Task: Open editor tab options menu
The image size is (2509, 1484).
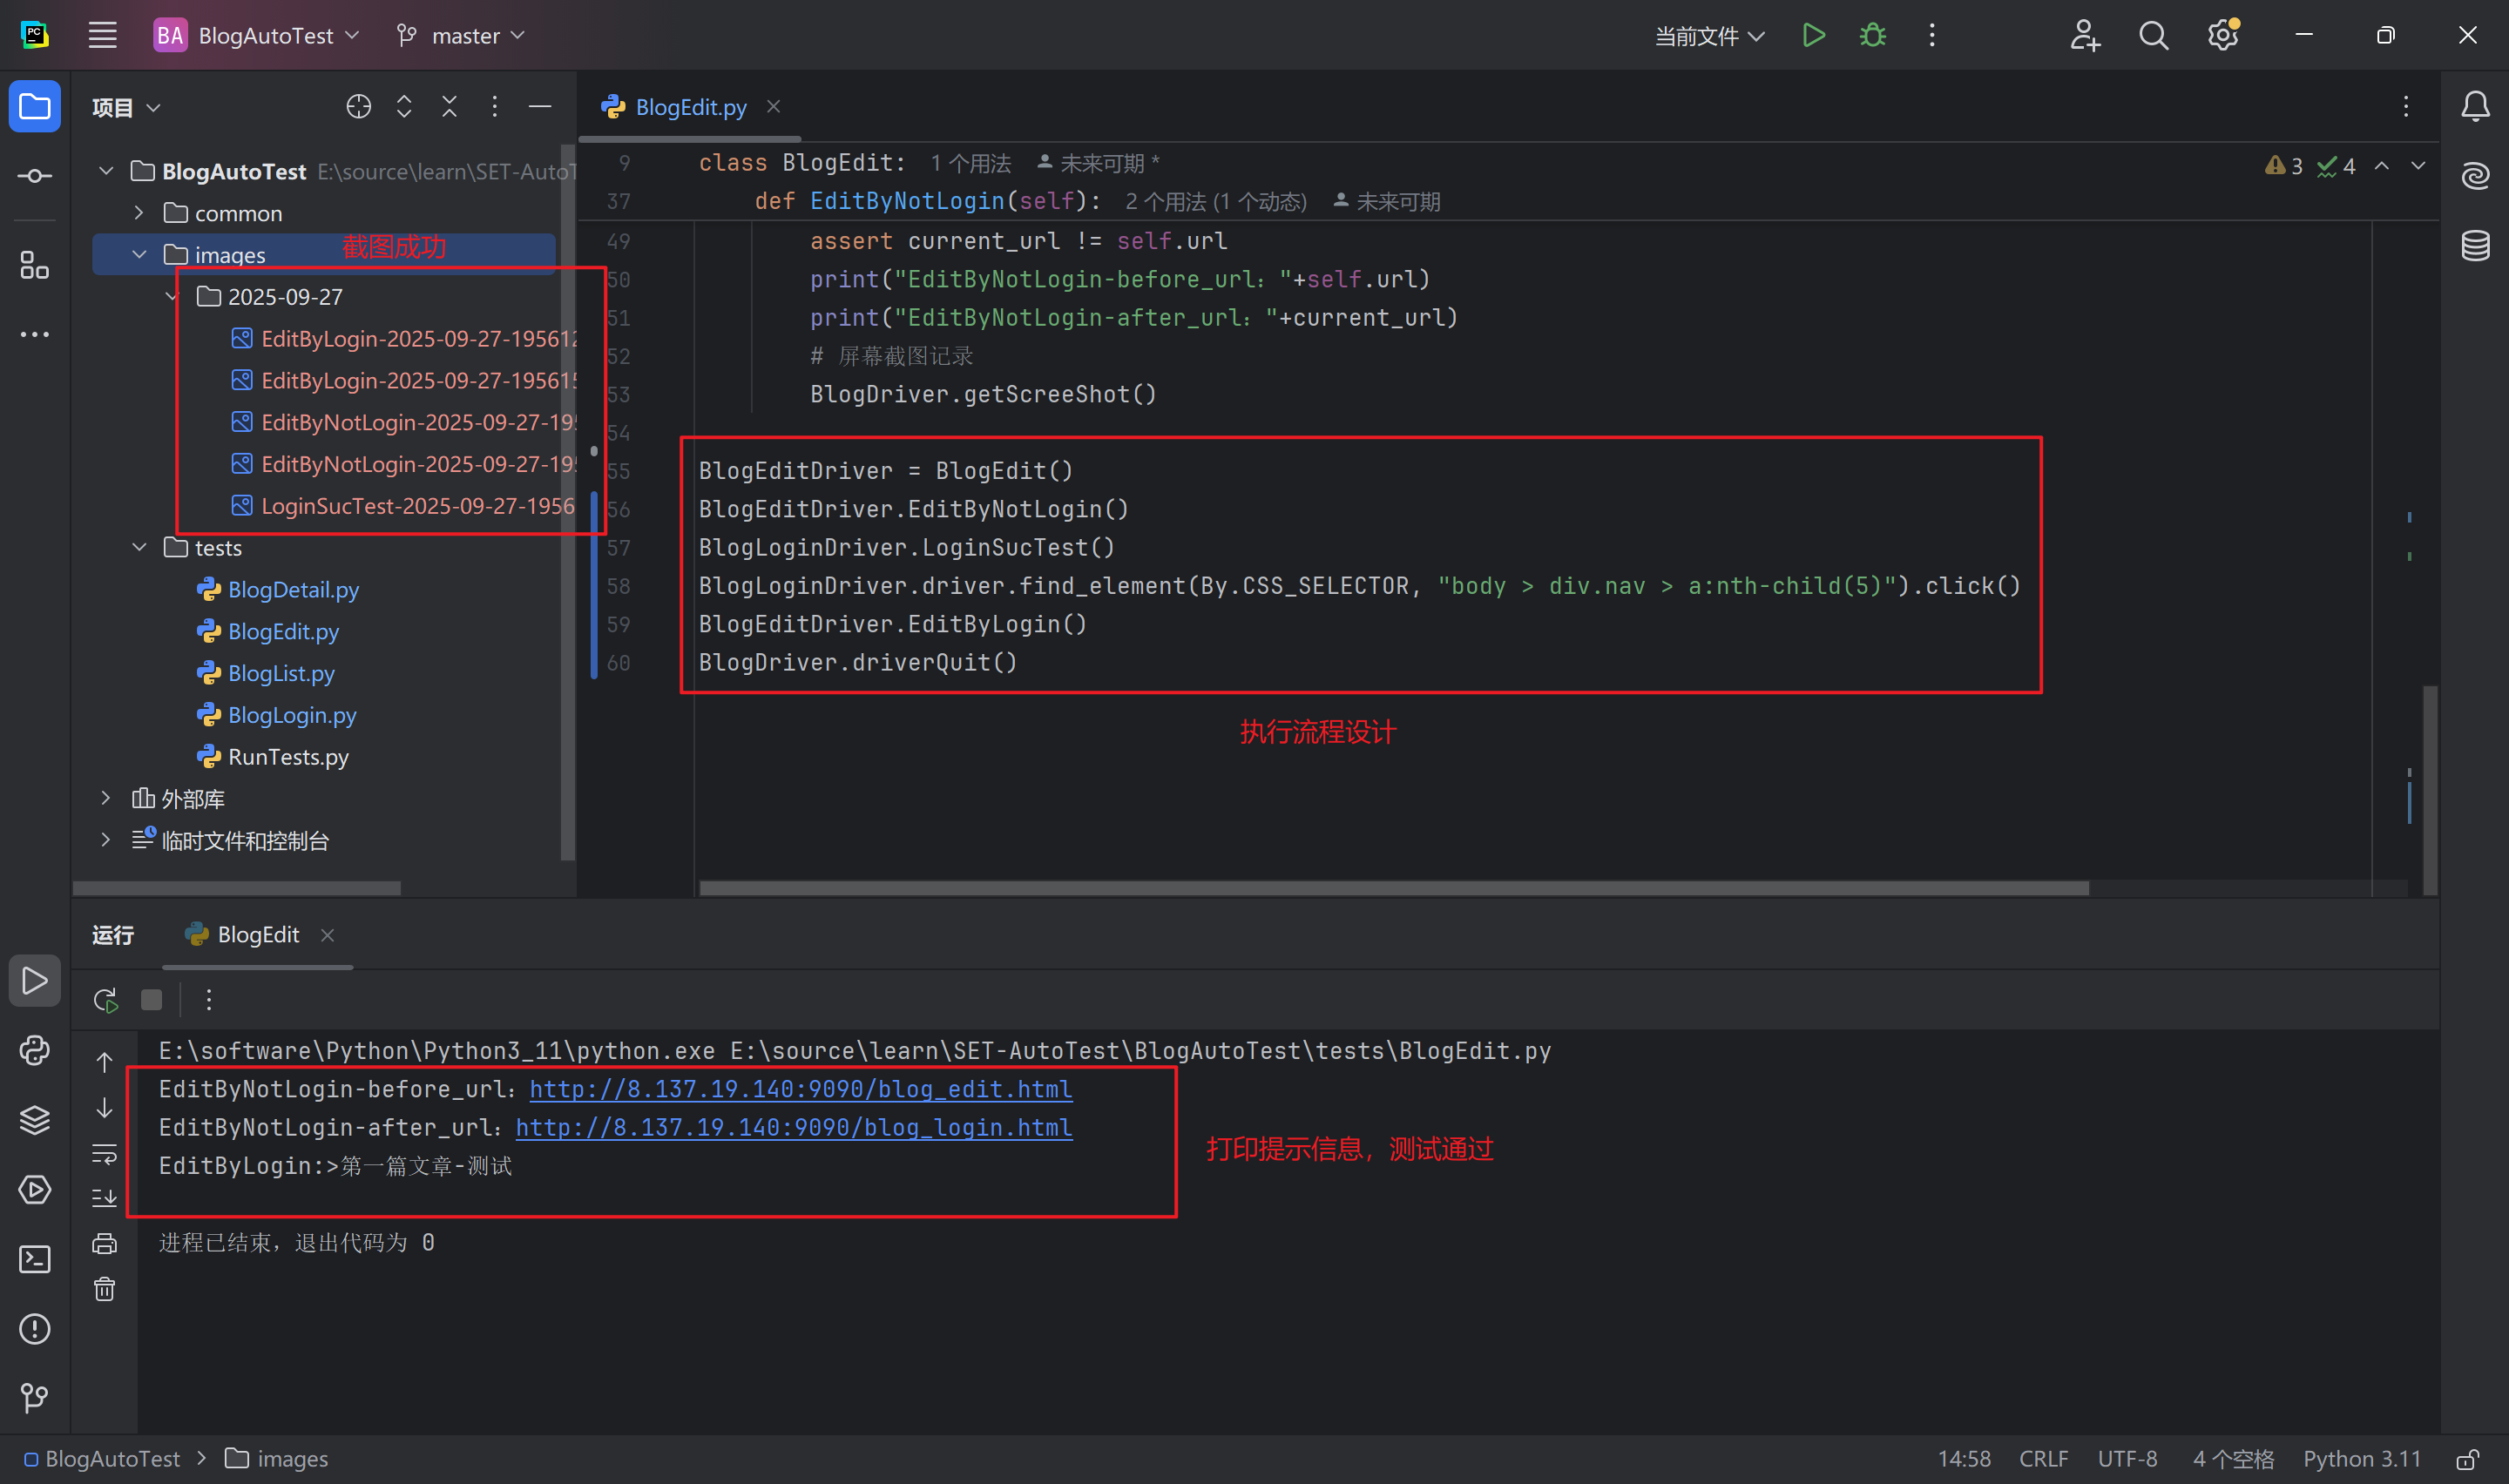Action: point(2406,106)
